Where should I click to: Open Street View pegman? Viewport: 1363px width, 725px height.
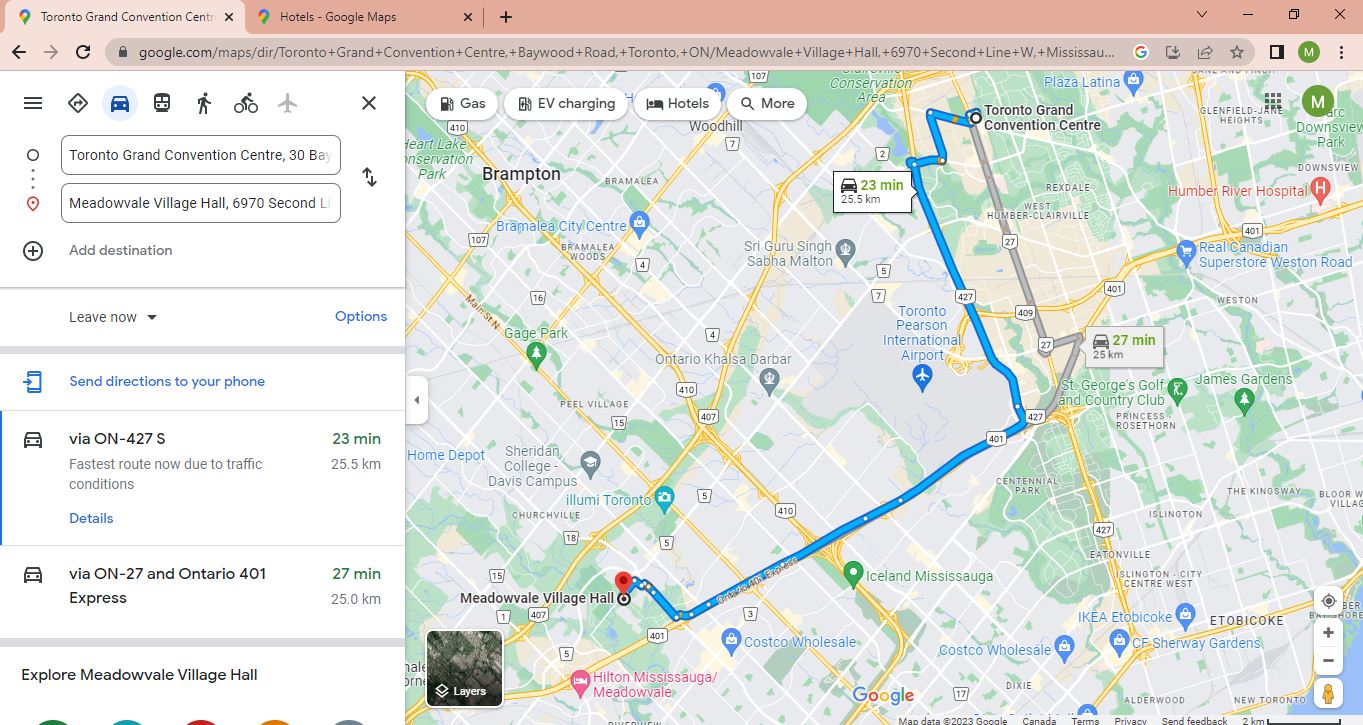point(1328,693)
